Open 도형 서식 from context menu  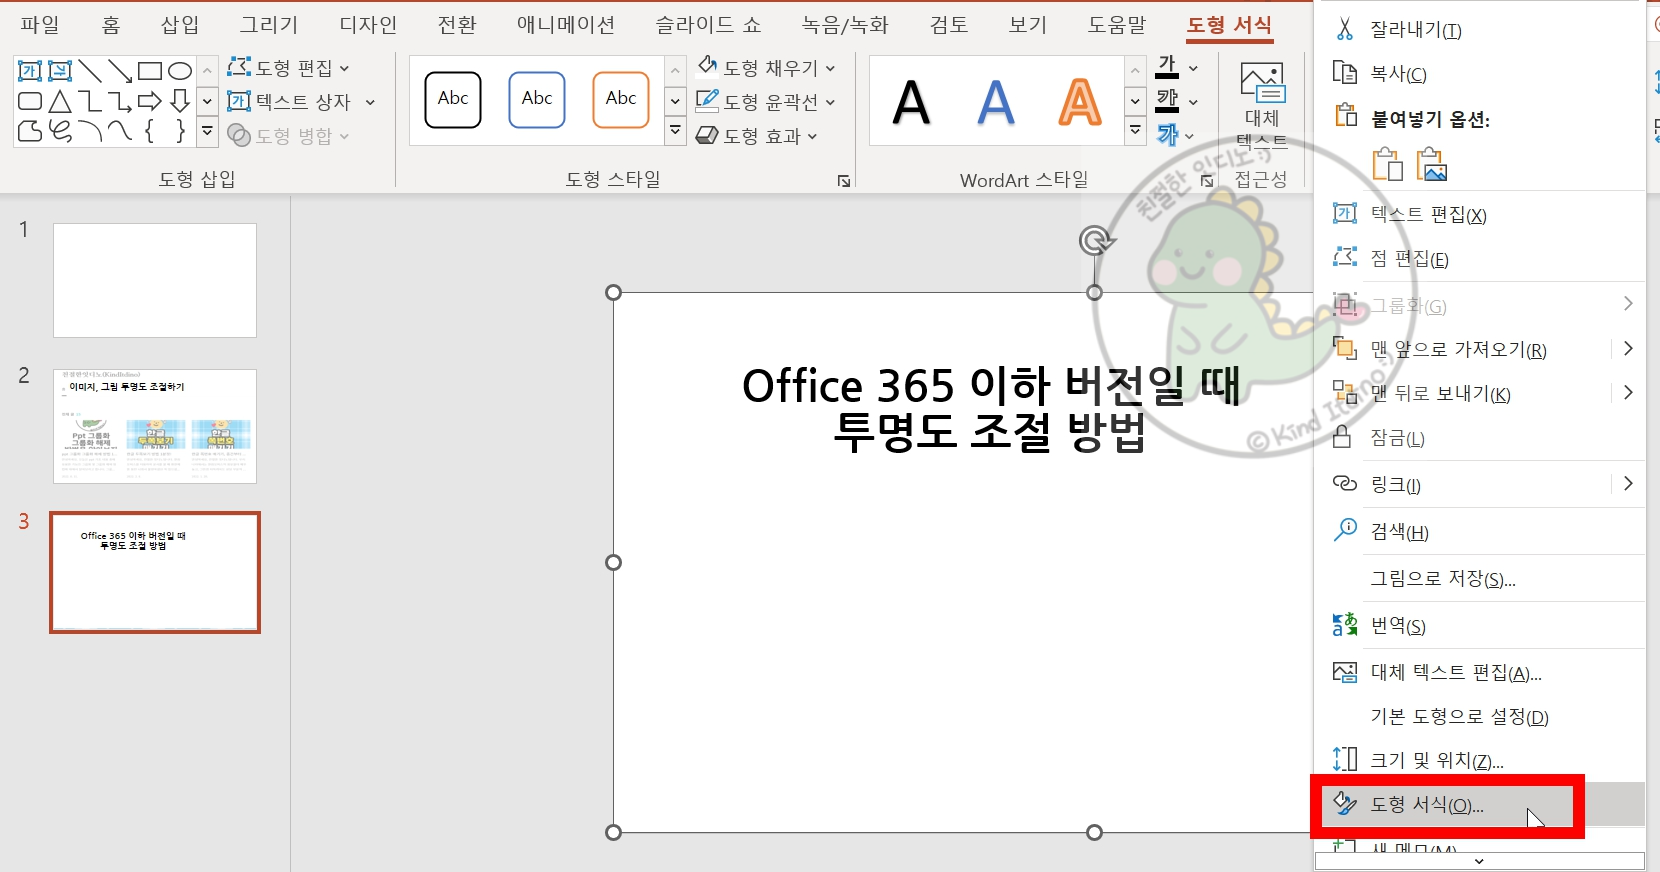pyautogui.click(x=1479, y=805)
